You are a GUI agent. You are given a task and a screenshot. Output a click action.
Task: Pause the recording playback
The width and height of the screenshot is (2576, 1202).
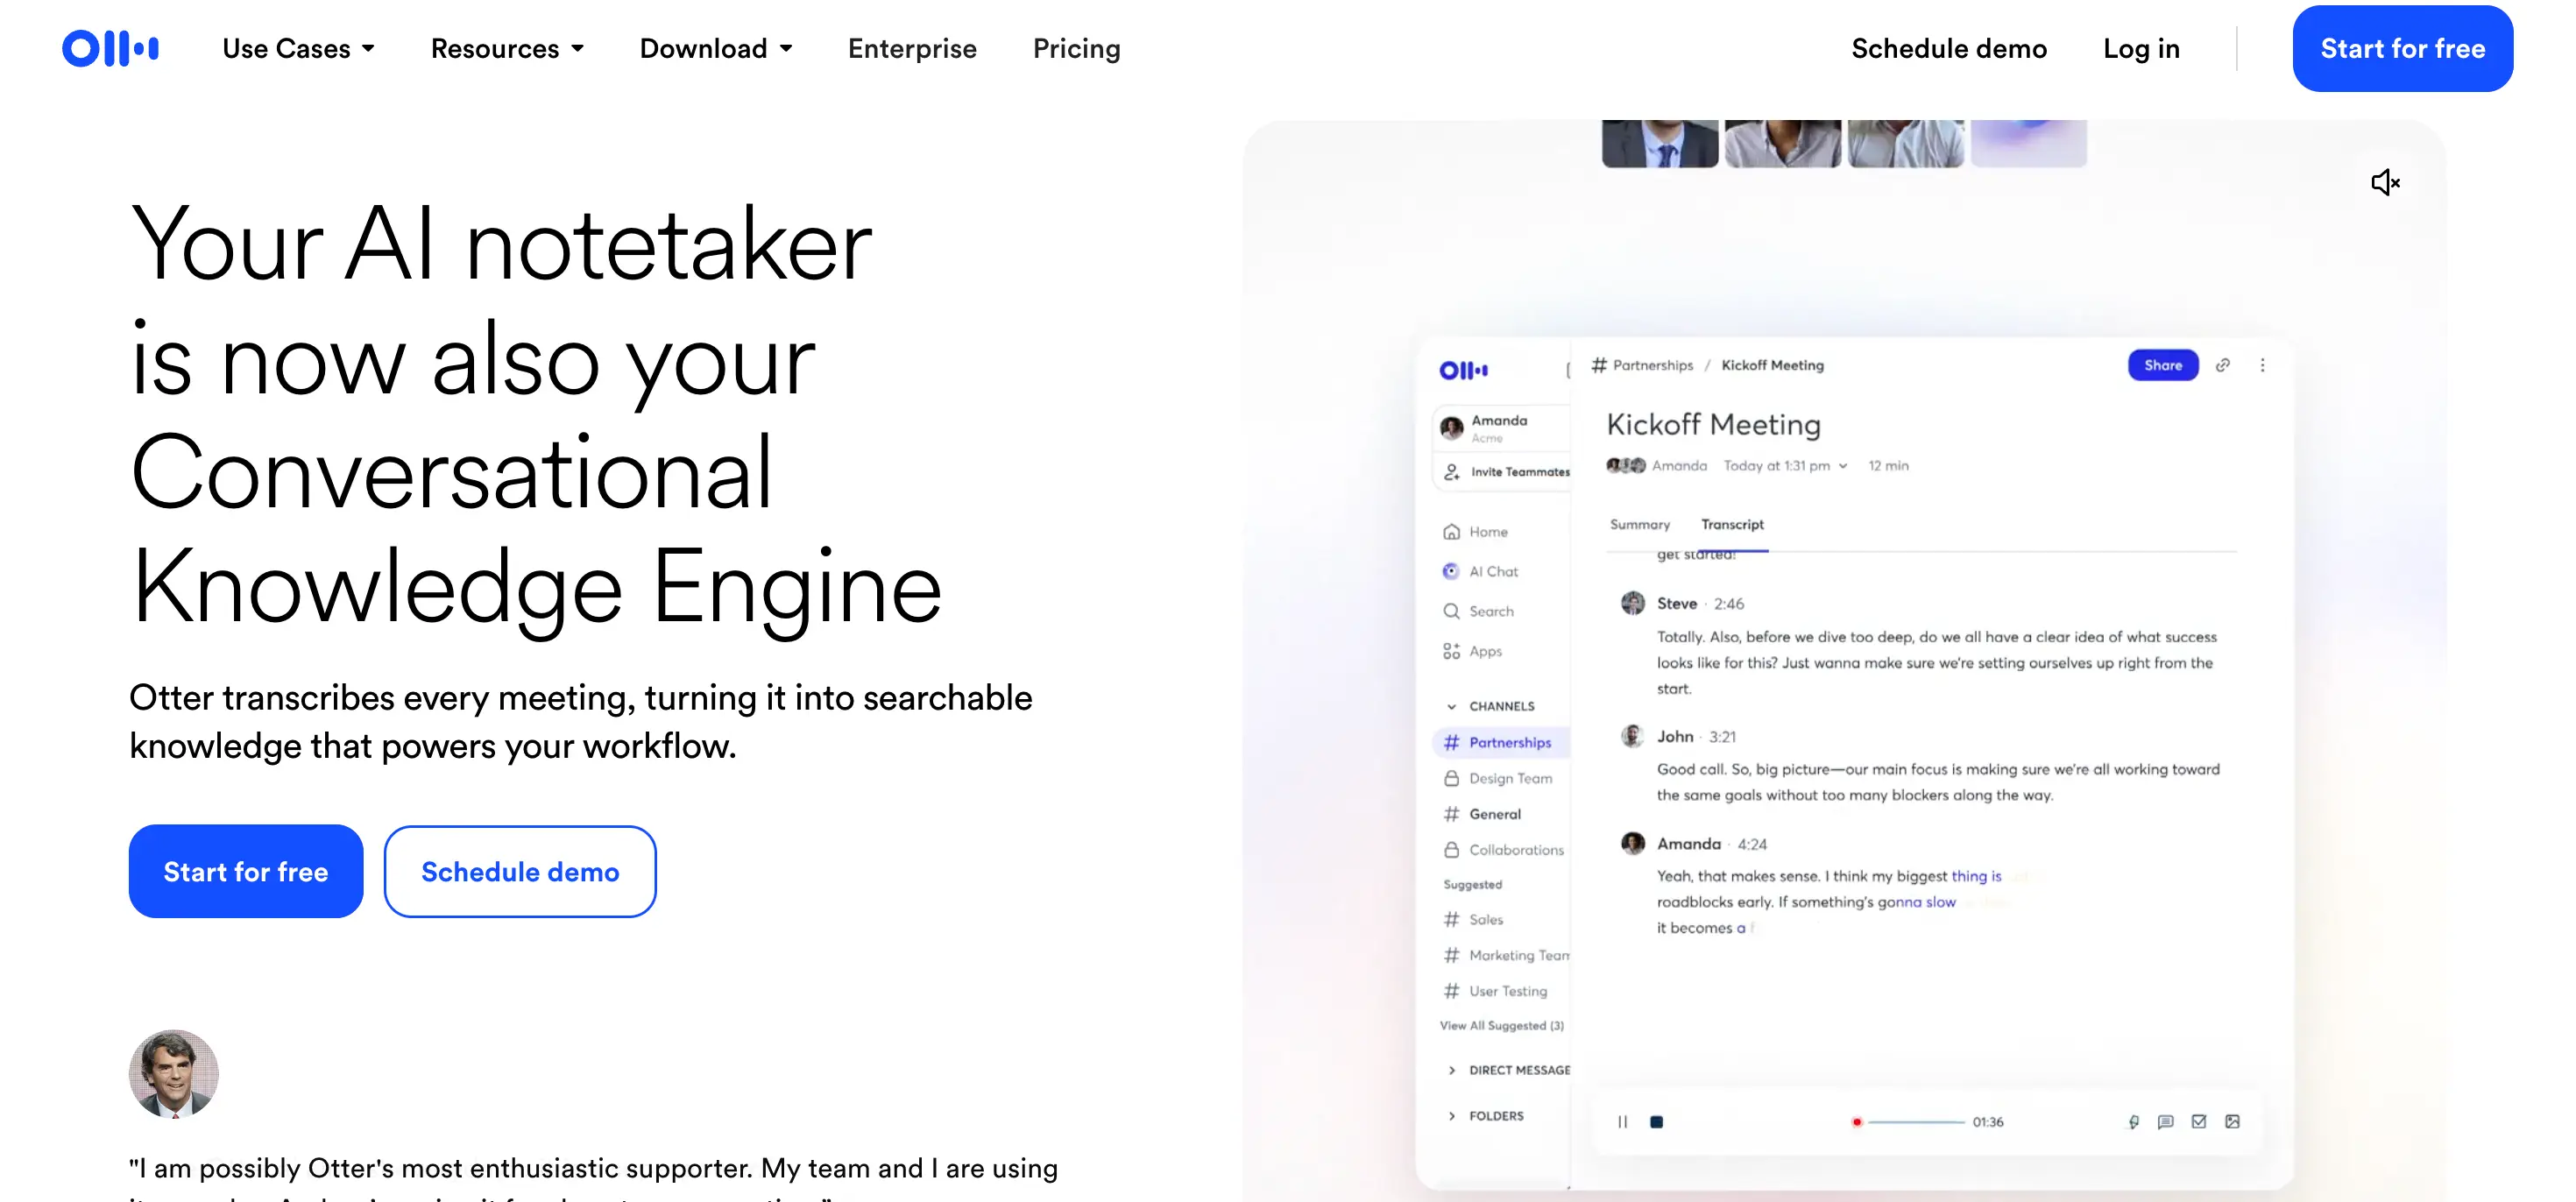tap(1622, 1122)
